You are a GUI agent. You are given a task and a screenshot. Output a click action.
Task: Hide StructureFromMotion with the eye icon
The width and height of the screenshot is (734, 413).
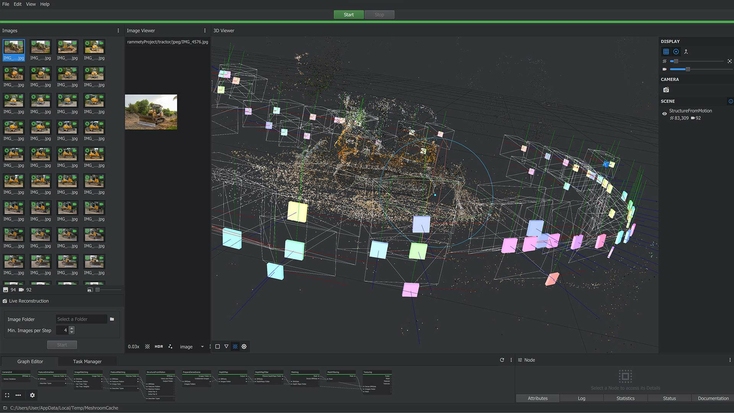tap(665, 113)
